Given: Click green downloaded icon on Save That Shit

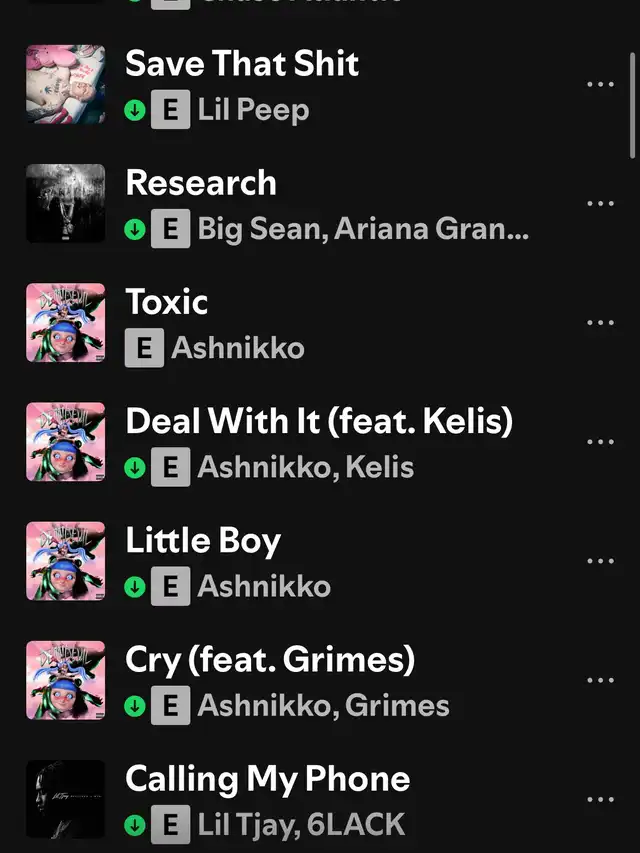Looking at the screenshot, I should coord(134,110).
